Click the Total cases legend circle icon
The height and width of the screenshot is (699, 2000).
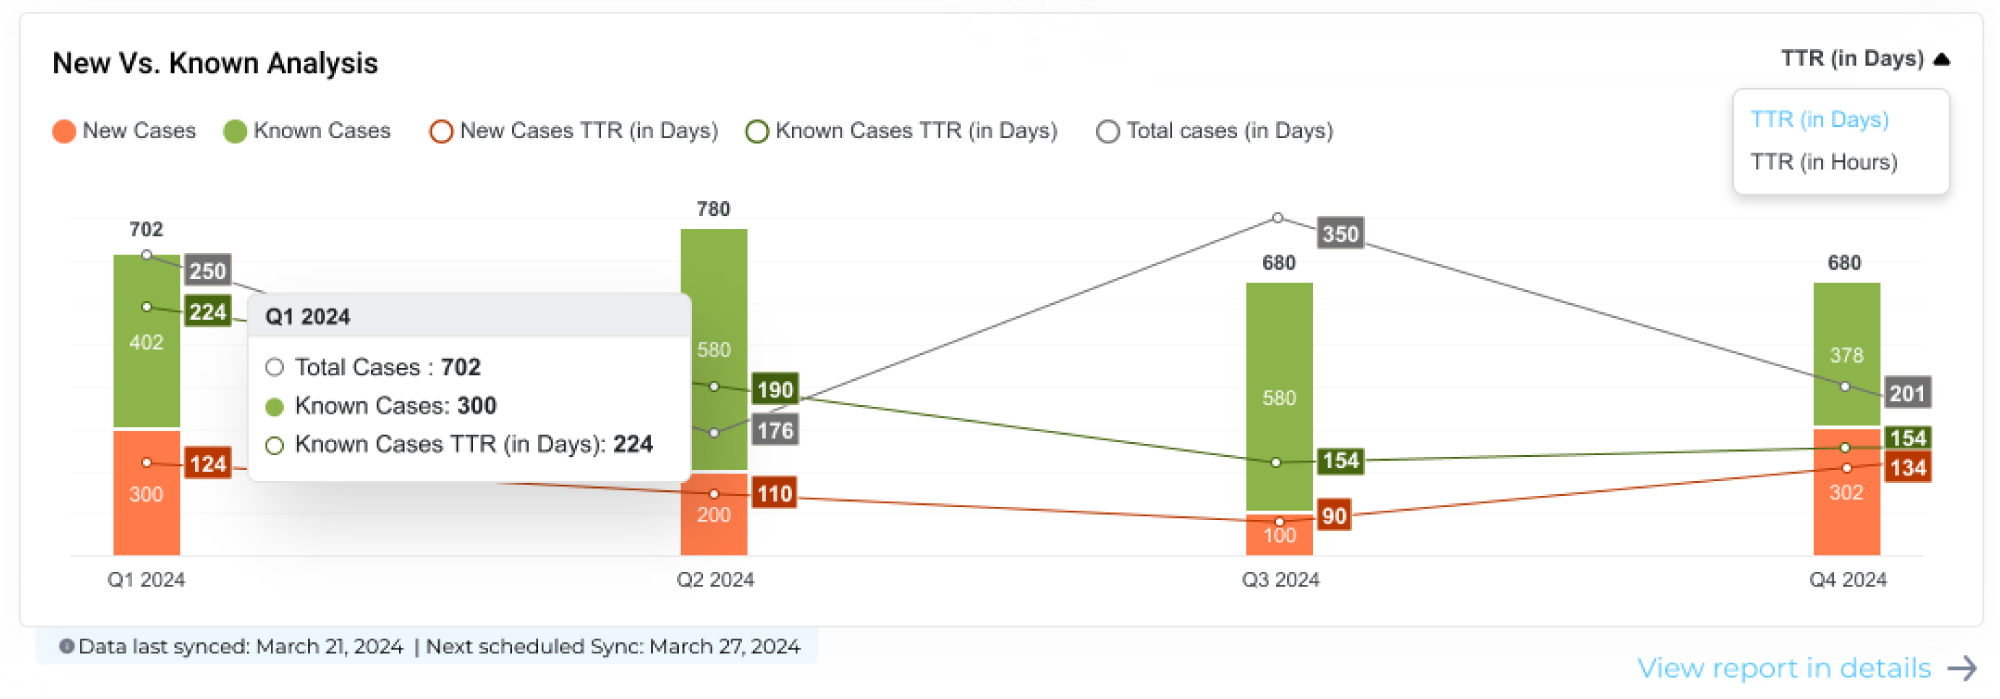click(1107, 130)
